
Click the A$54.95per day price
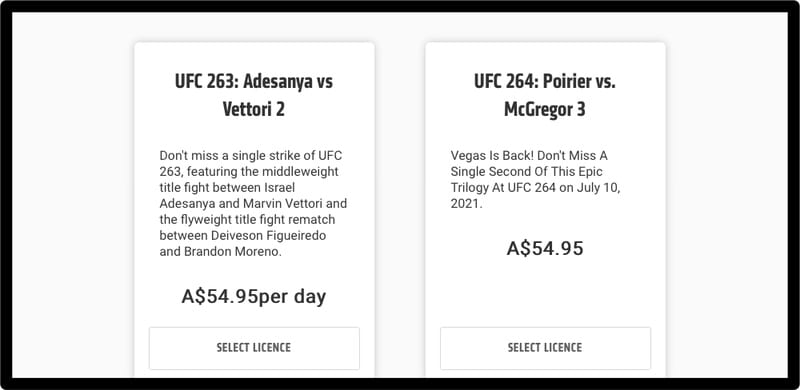coord(254,297)
